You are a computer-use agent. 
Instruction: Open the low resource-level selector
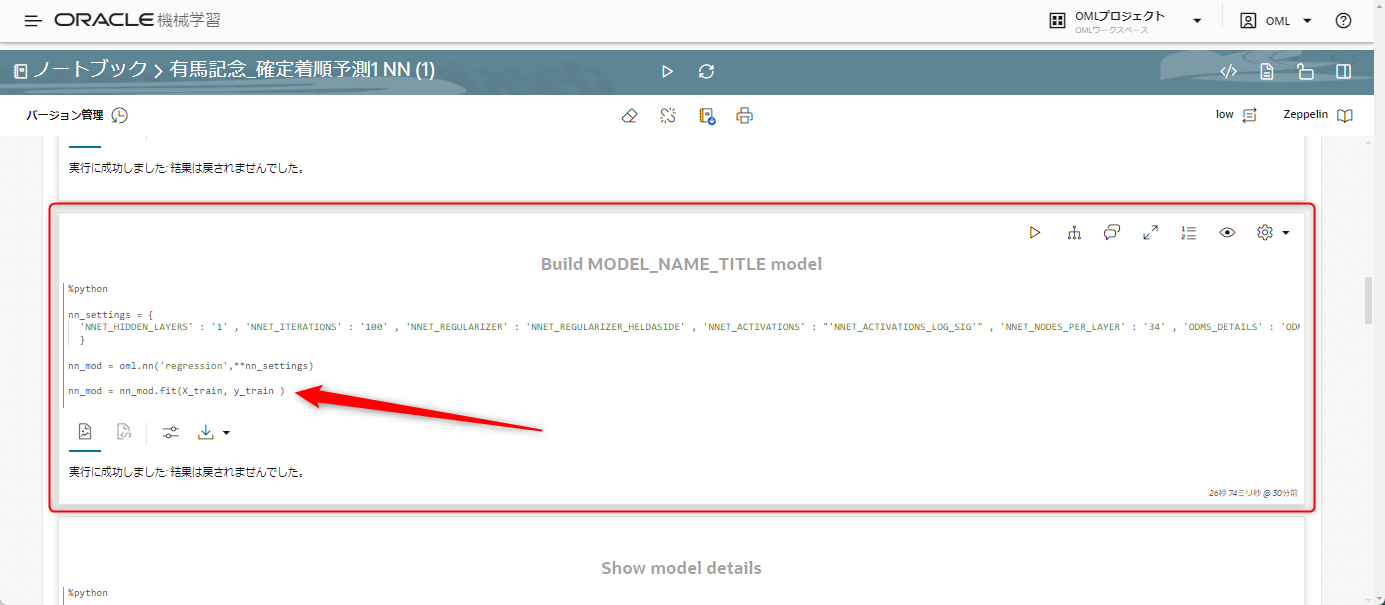(x=1236, y=115)
